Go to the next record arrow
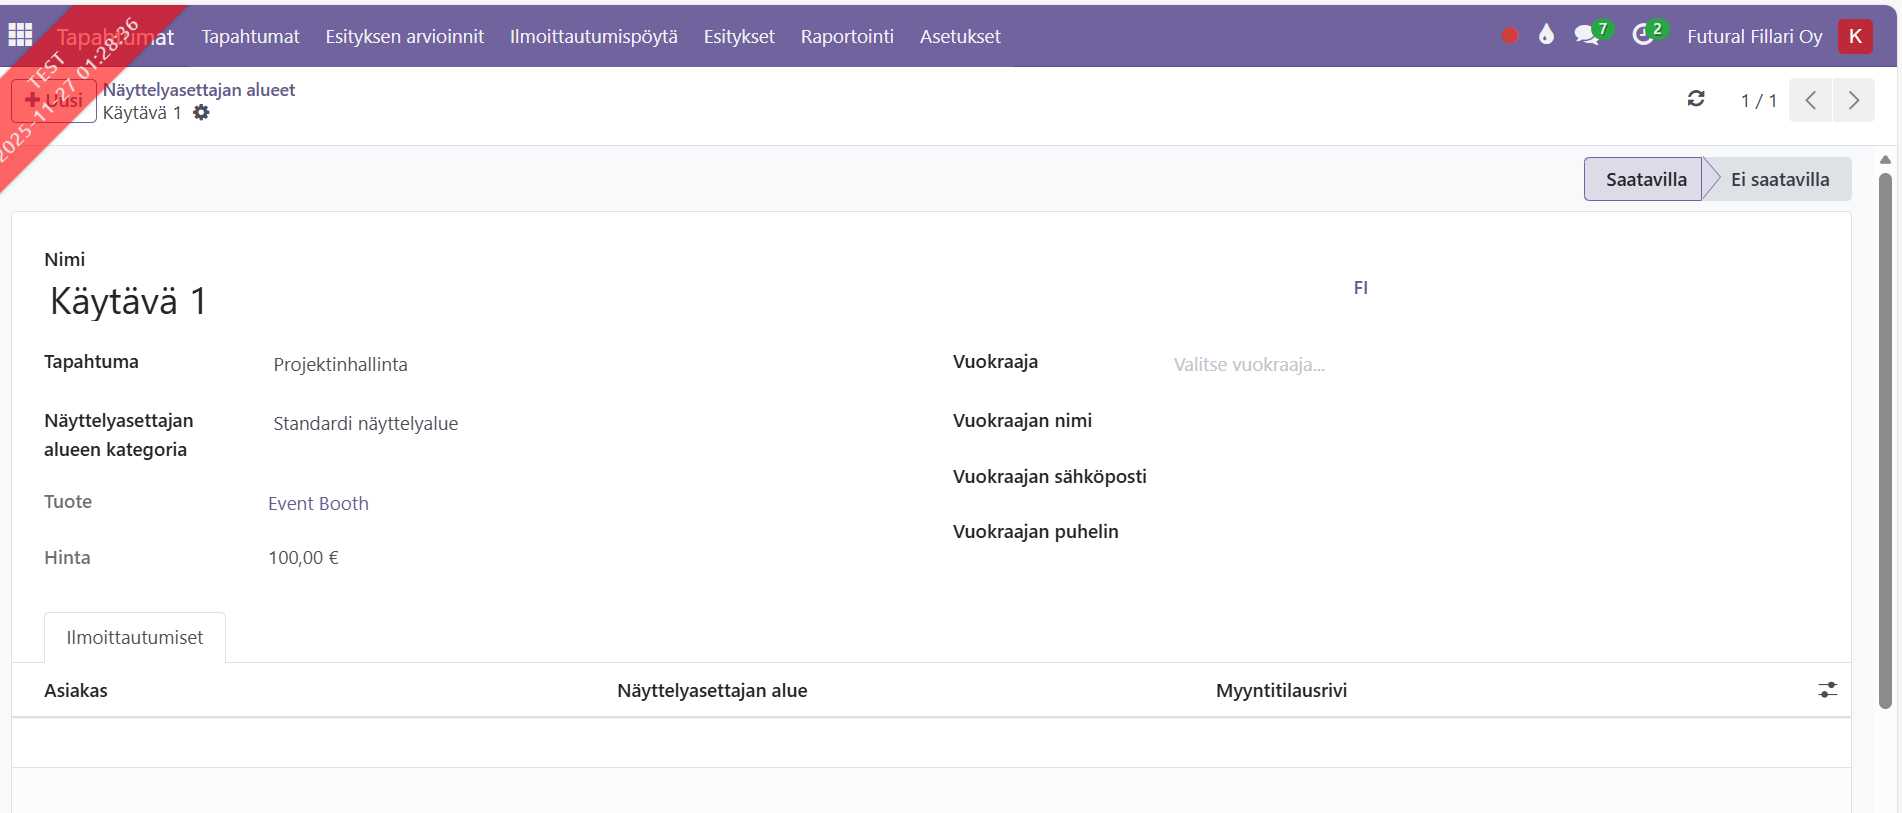Screen dimensions: 1902x813 coord(1853,100)
